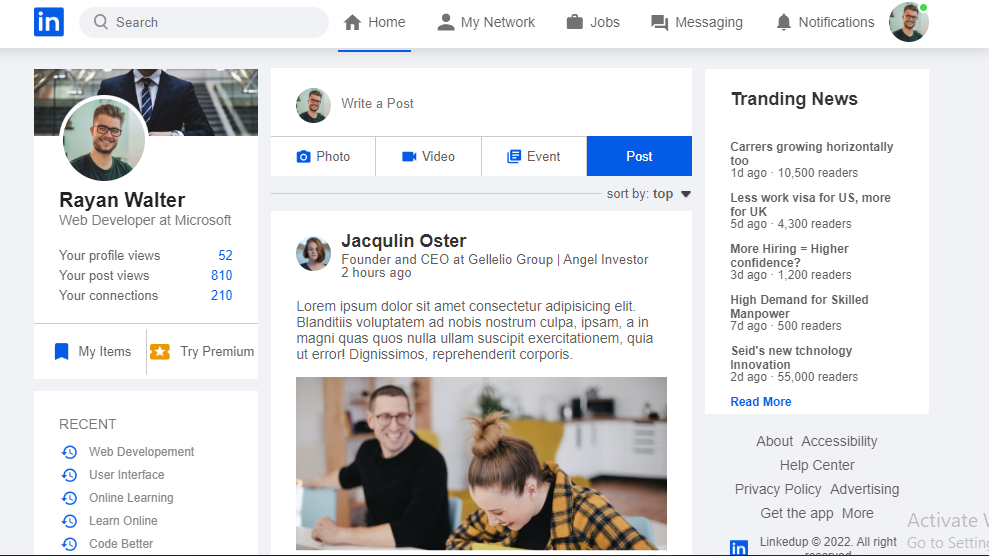Viewport: 989px width, 556px height.
Task: Open Online Learning recent item
Action: (131, 498)
